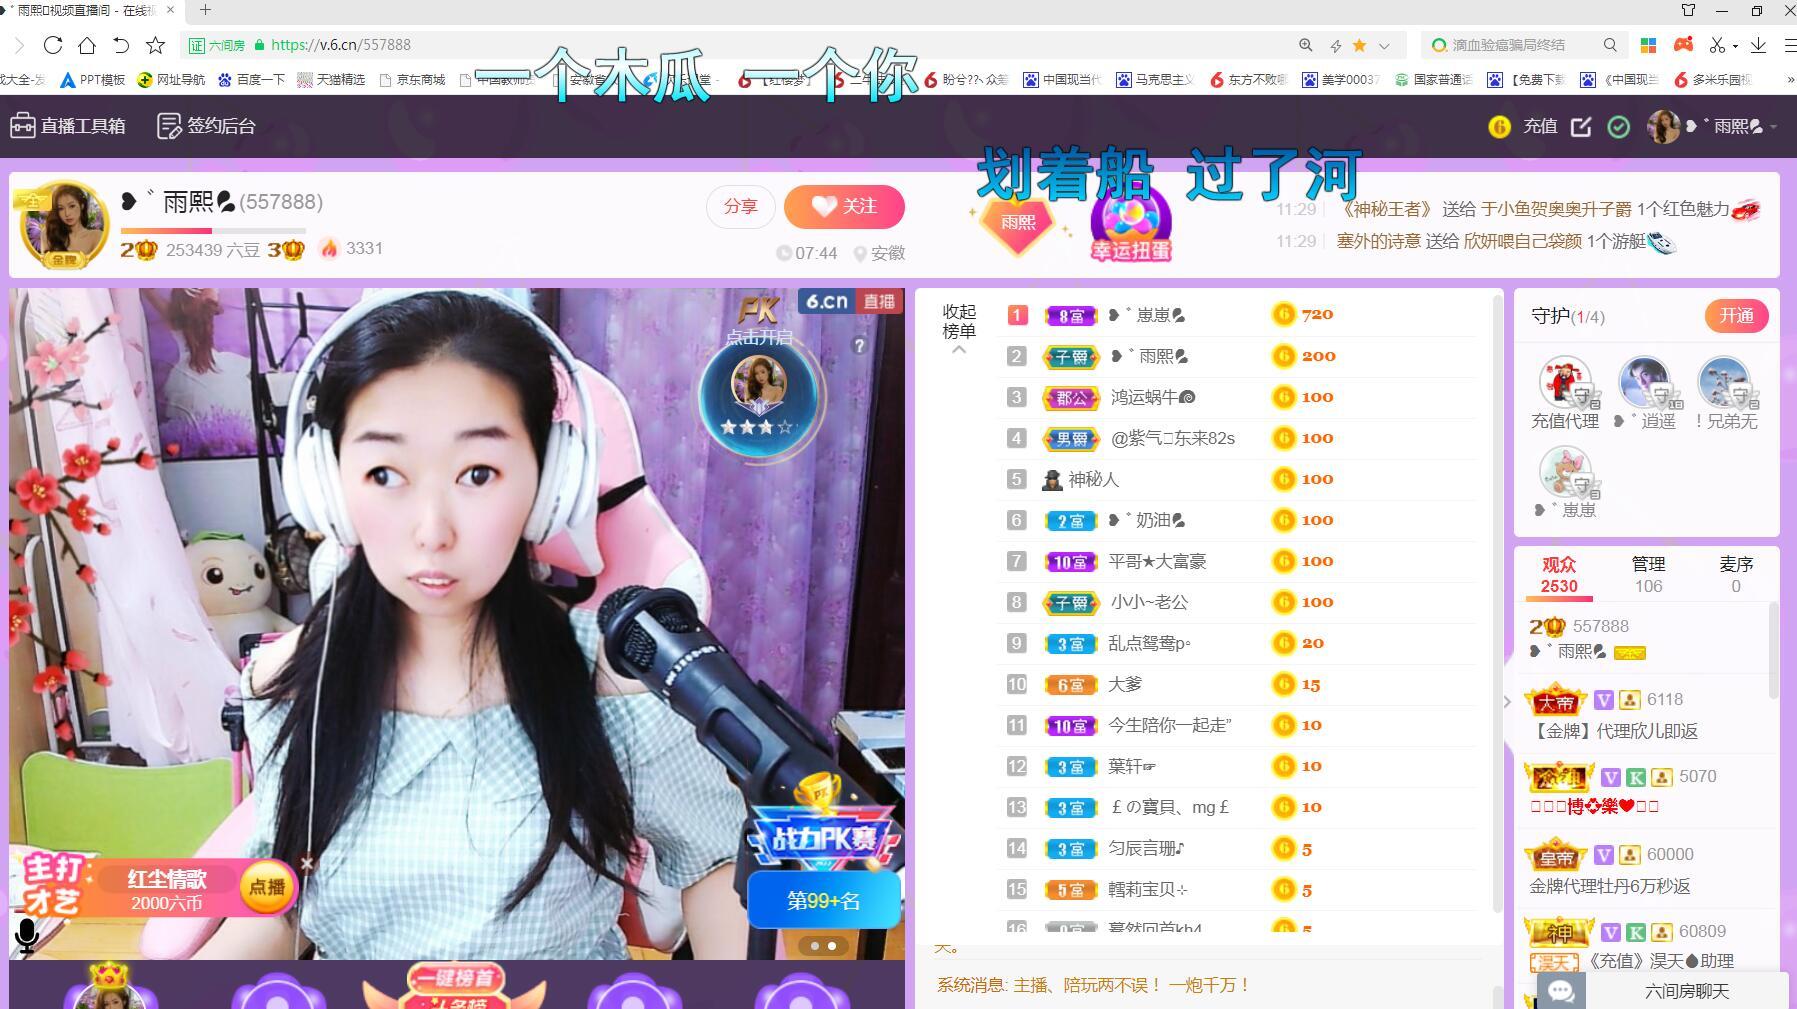Image resolution: width=1797 pixels, height=1009 pixels.
Task: Collapse the ranking list 收起榜单
Action: (x=959, y=329)
